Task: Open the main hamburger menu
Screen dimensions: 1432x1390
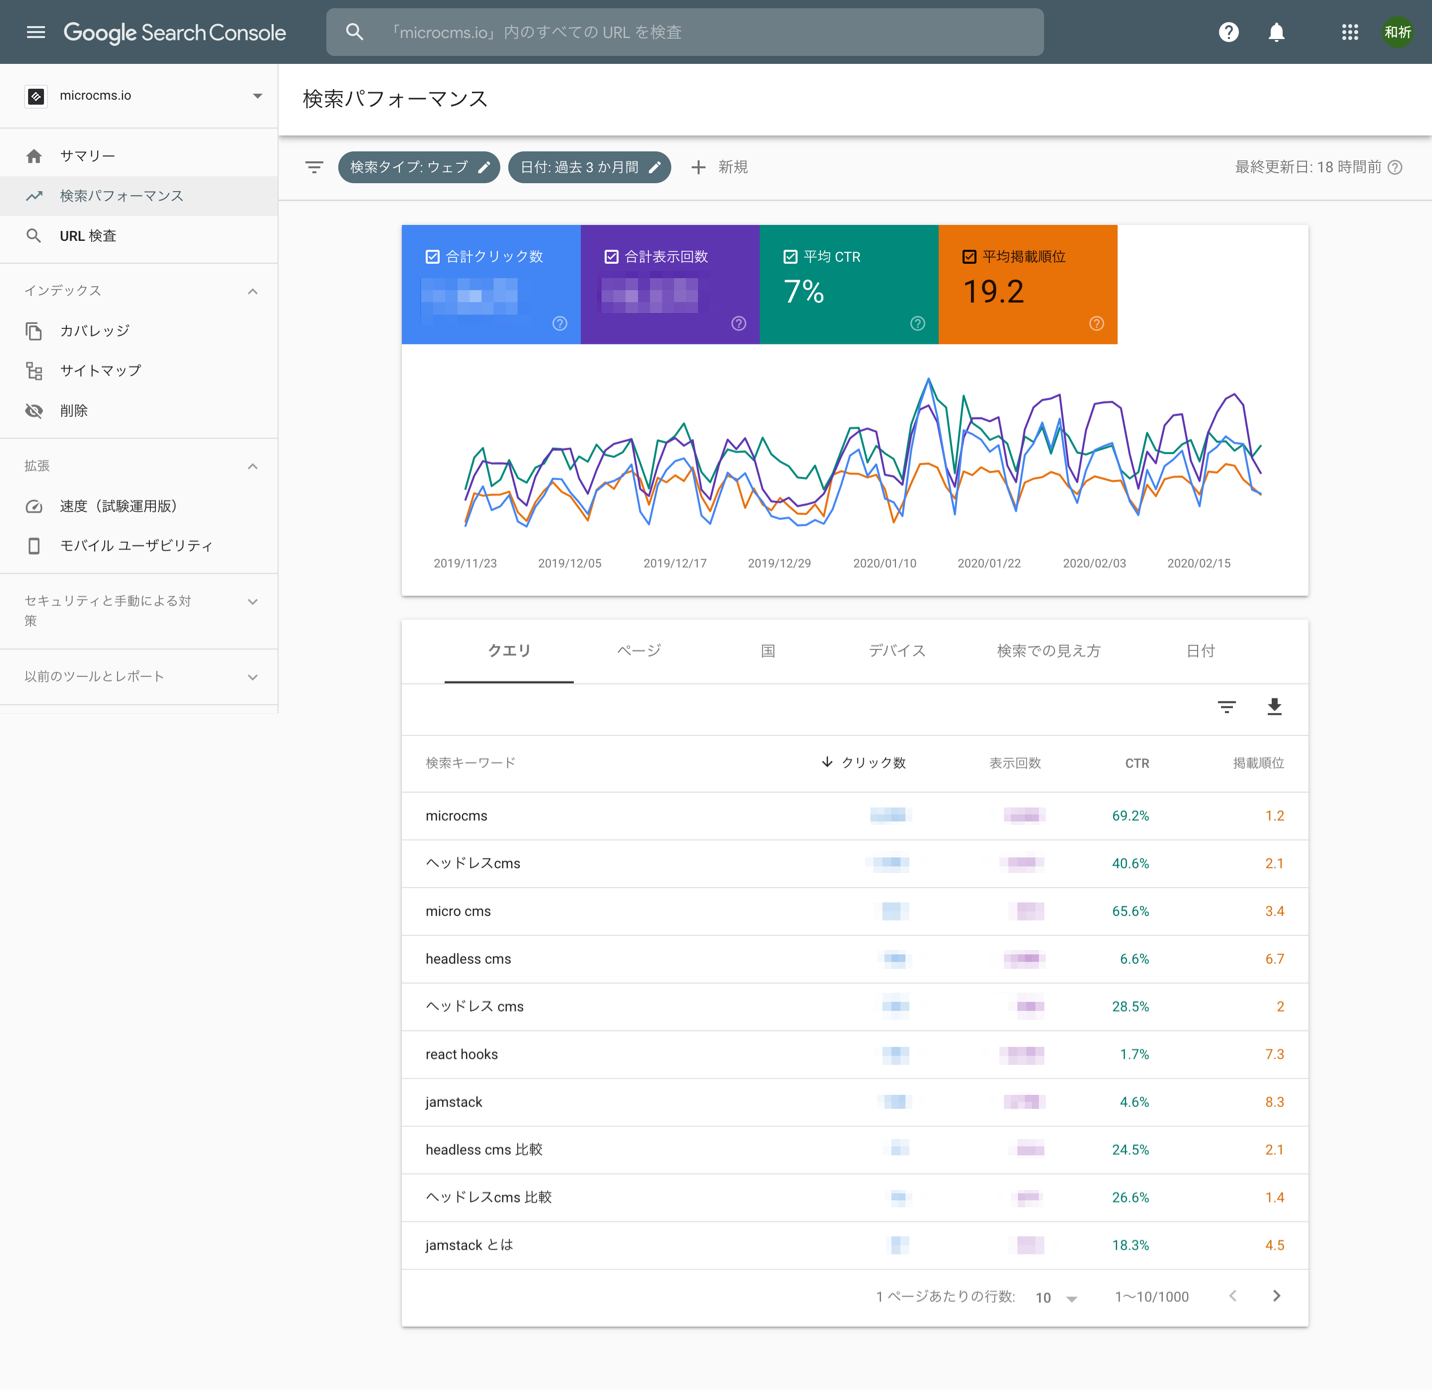Action: (x=36, y=32)
